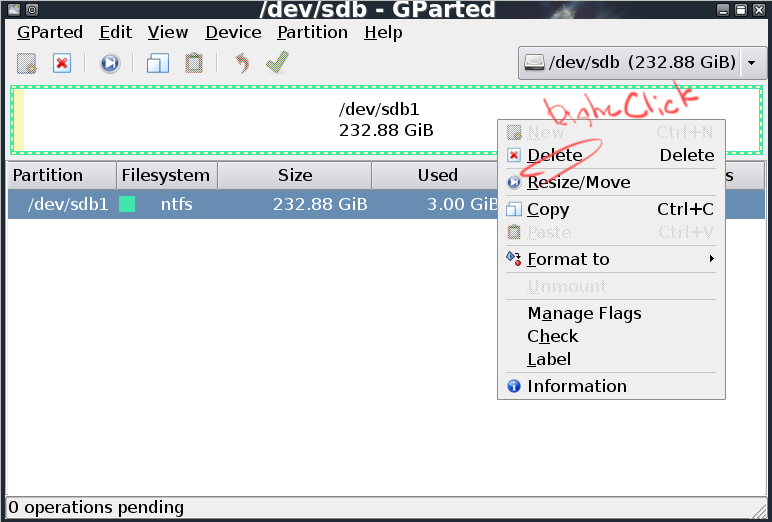
Task: Sort by the Partition column header
Action: tap(62, 175)
